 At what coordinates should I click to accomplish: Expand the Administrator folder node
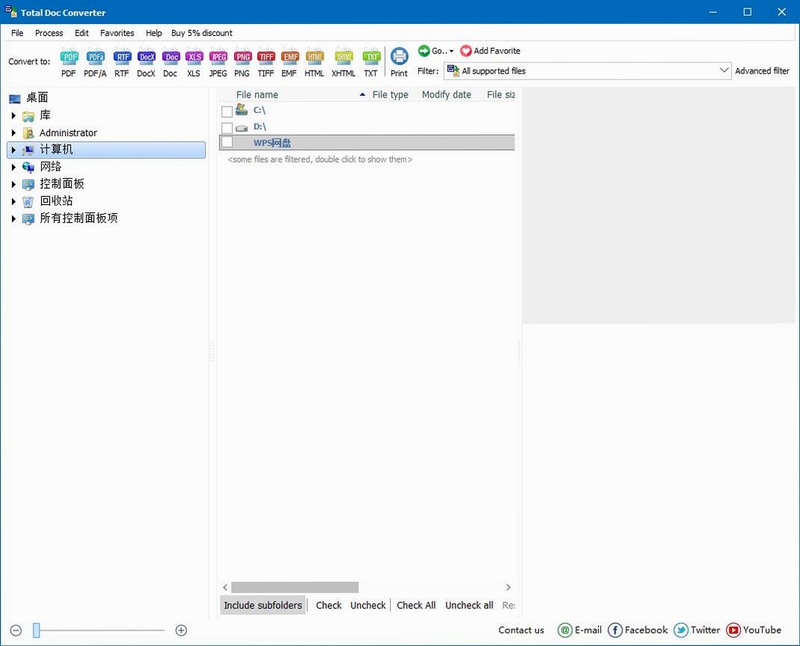click(x=14, y=133)
